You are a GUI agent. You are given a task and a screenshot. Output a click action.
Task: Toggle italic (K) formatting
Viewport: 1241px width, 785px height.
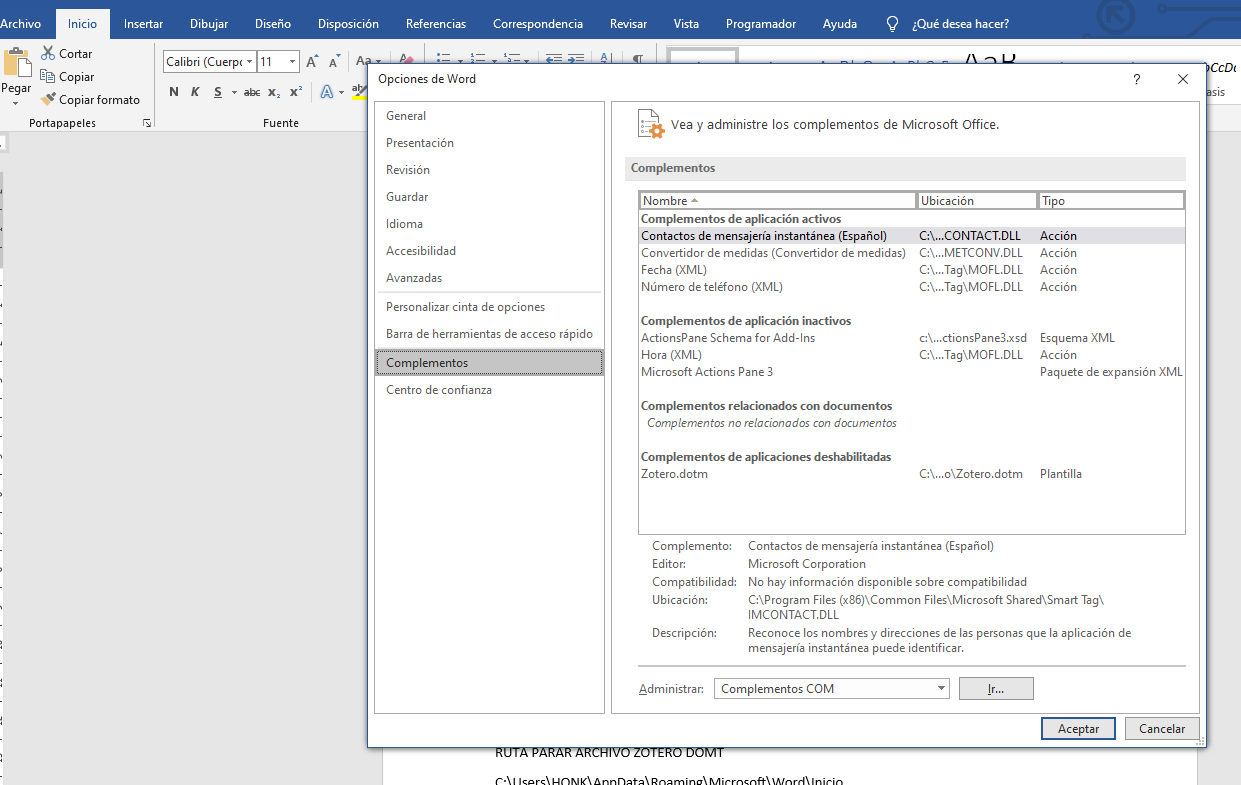(x=195, y=92)
